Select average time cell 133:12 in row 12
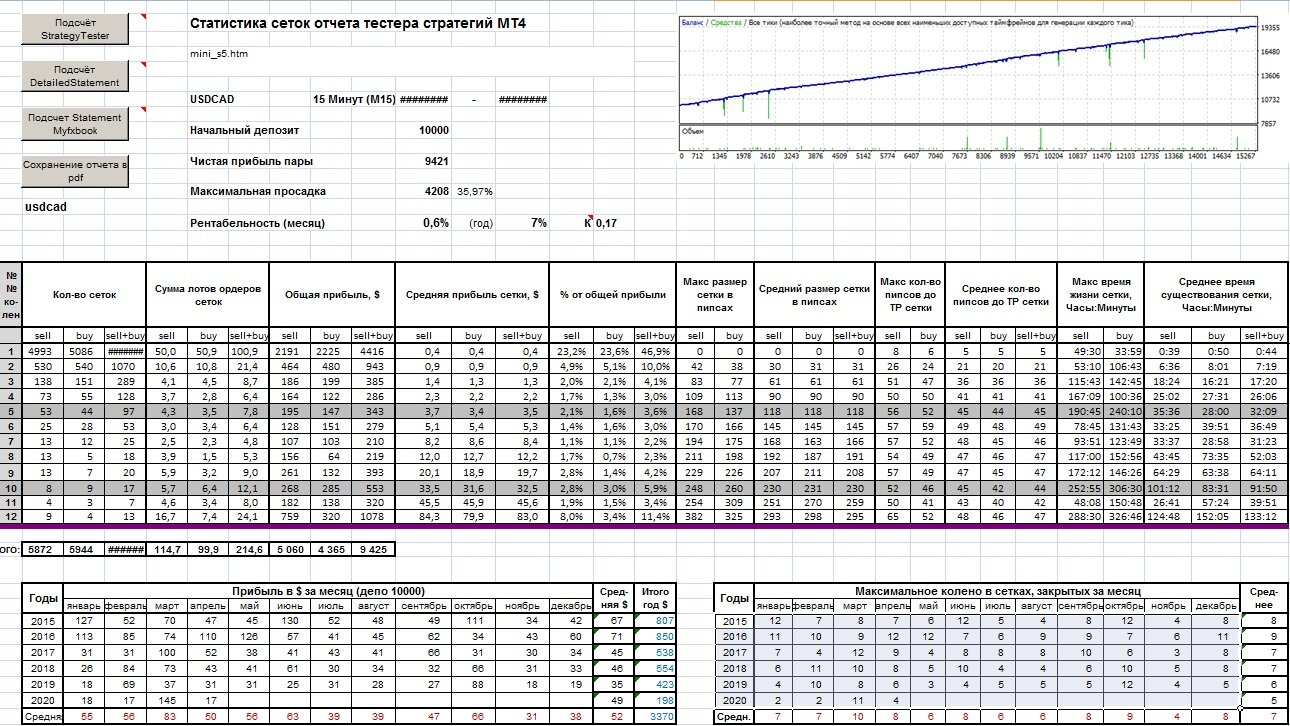 click(1263, 517)
